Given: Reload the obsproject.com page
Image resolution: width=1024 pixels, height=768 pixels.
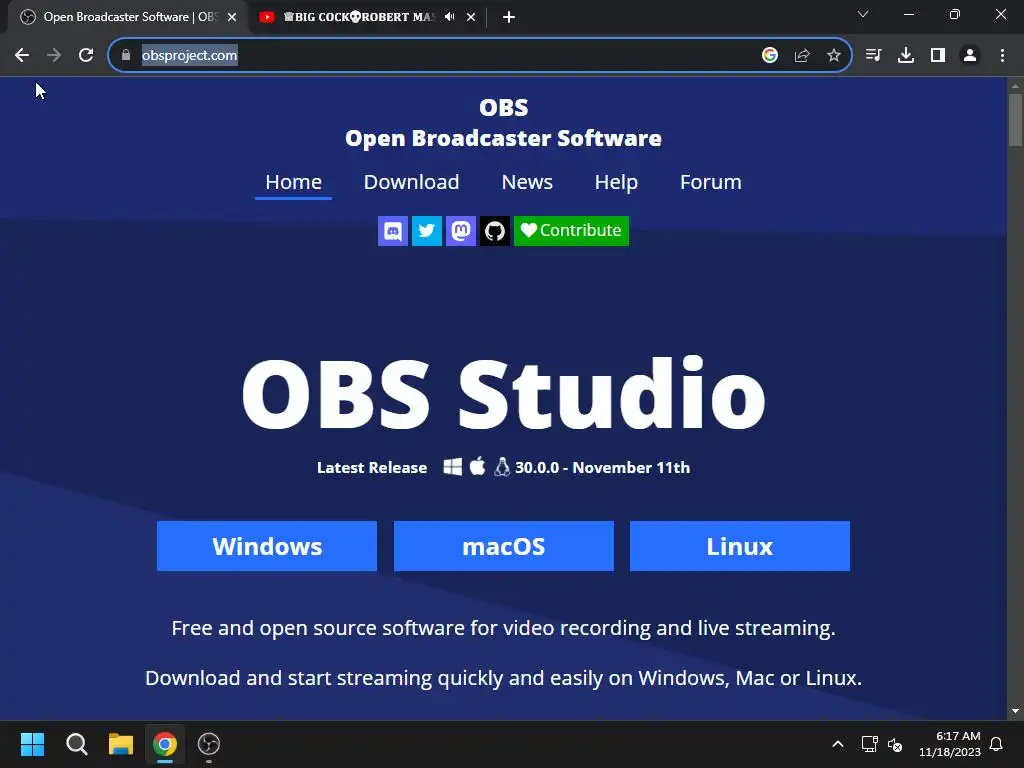Looking at the screenshot, I should 86,56.
